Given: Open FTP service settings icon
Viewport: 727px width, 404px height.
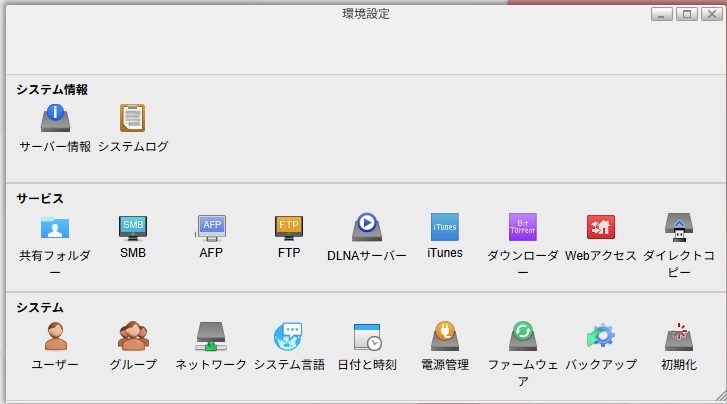Looking at the screenshot, I should [x=289, y=227].
